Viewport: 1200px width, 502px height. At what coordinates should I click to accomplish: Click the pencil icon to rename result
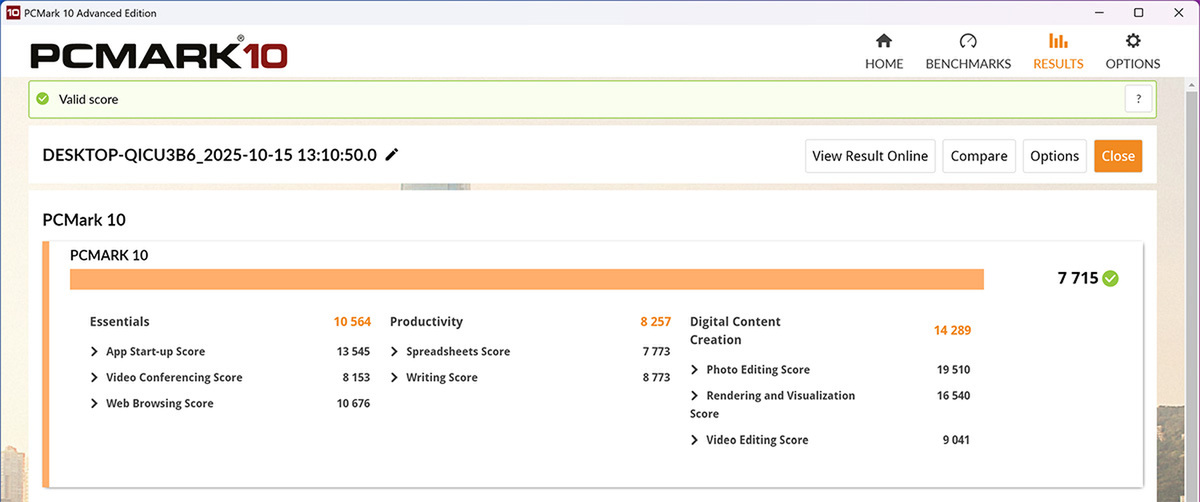coord(392,154)
